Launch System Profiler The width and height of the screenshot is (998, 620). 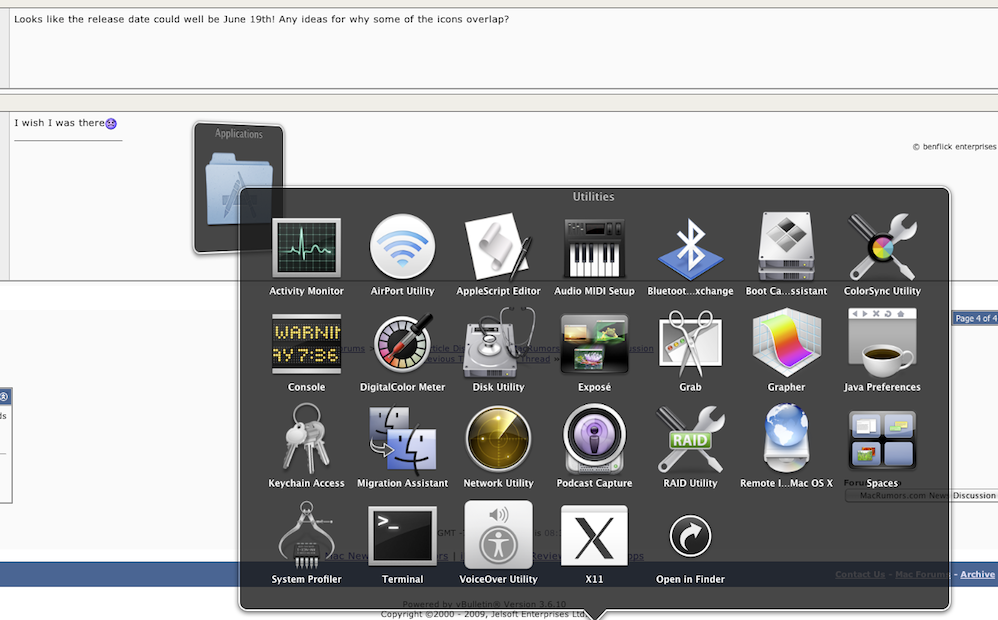306,536
